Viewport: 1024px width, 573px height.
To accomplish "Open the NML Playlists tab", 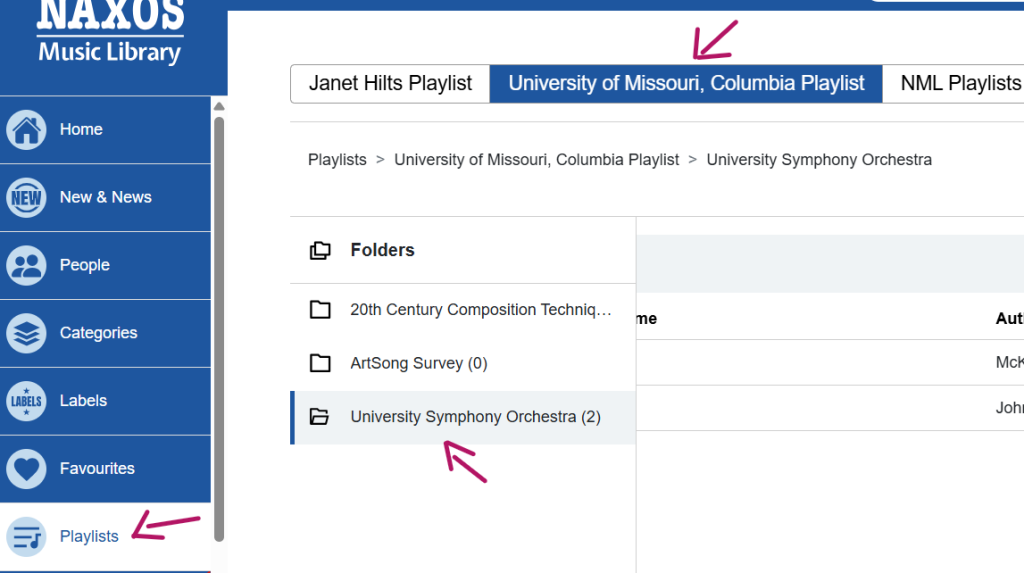I will tap(958, 84).
